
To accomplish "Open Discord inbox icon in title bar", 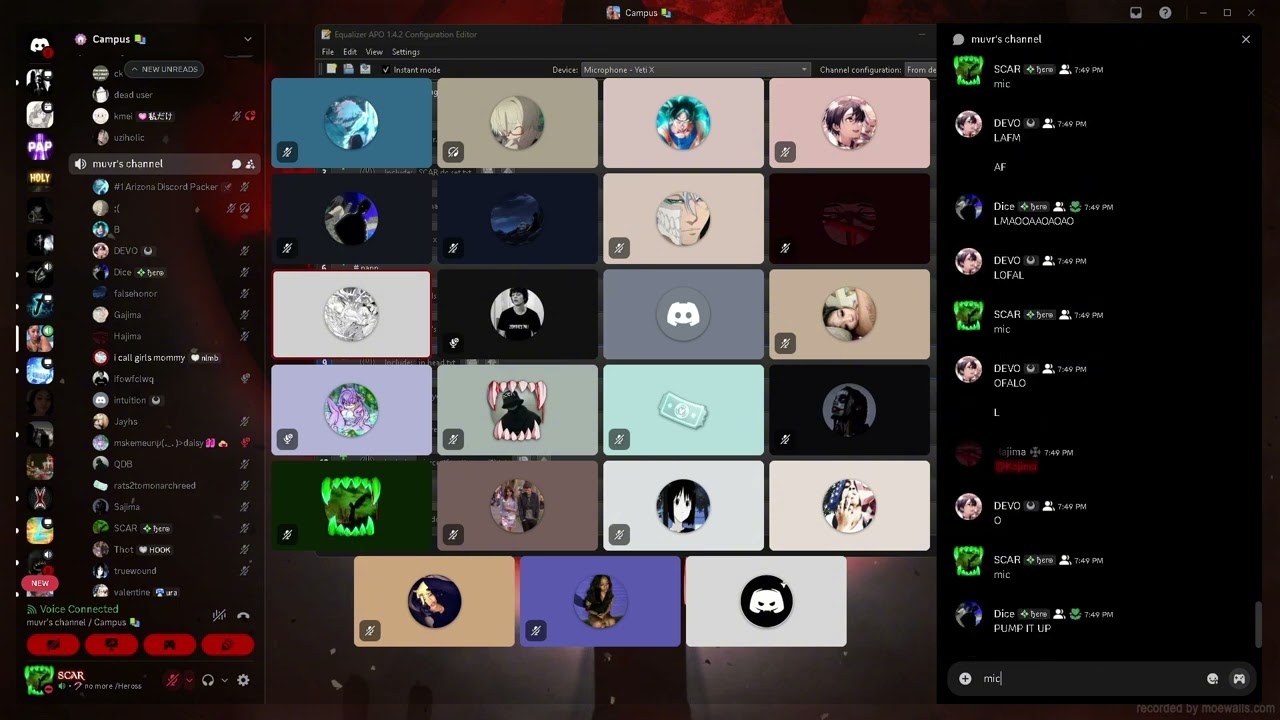I will click(1136, 13).
